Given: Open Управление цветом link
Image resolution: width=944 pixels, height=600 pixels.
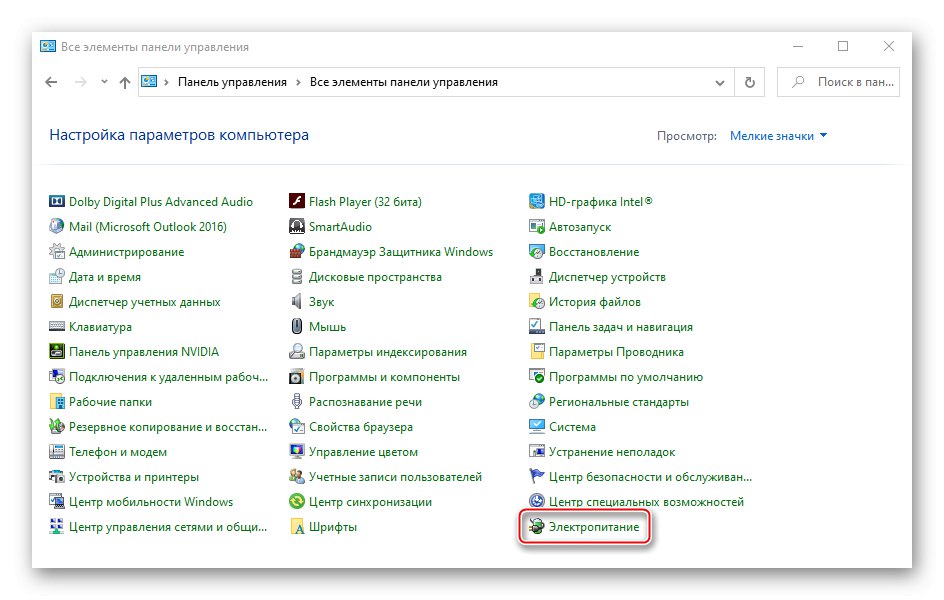Looking at the screenshot, I should tap(363, 452).
